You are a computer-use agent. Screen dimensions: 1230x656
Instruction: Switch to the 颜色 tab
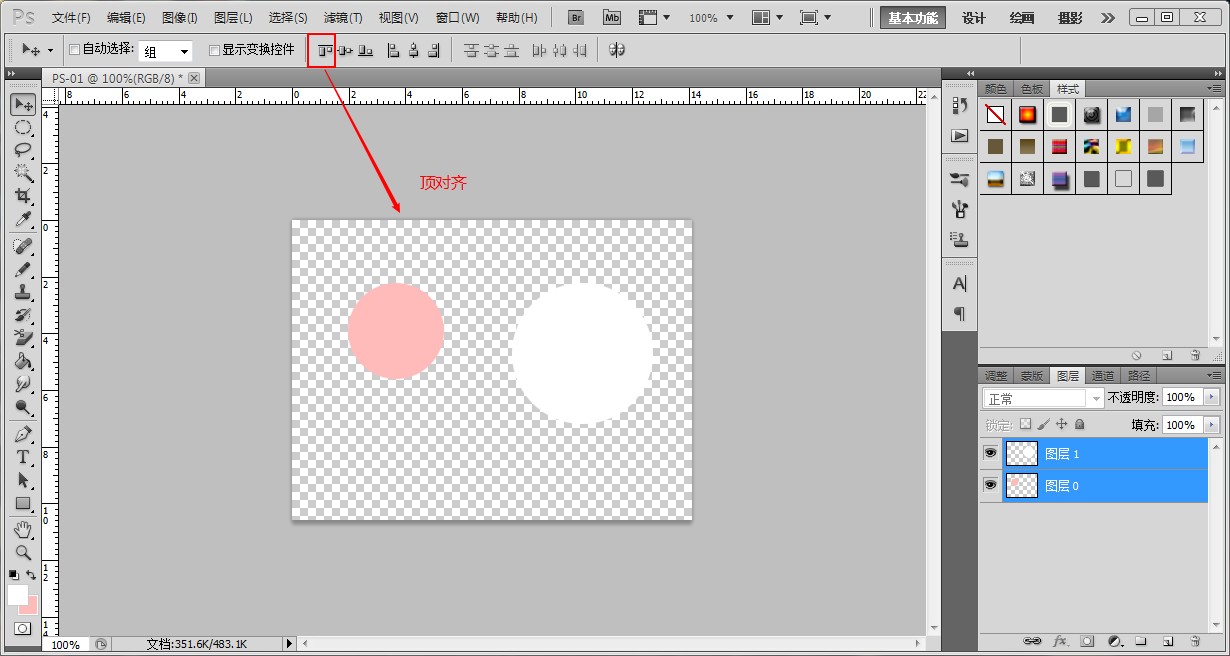coord(996,89)
